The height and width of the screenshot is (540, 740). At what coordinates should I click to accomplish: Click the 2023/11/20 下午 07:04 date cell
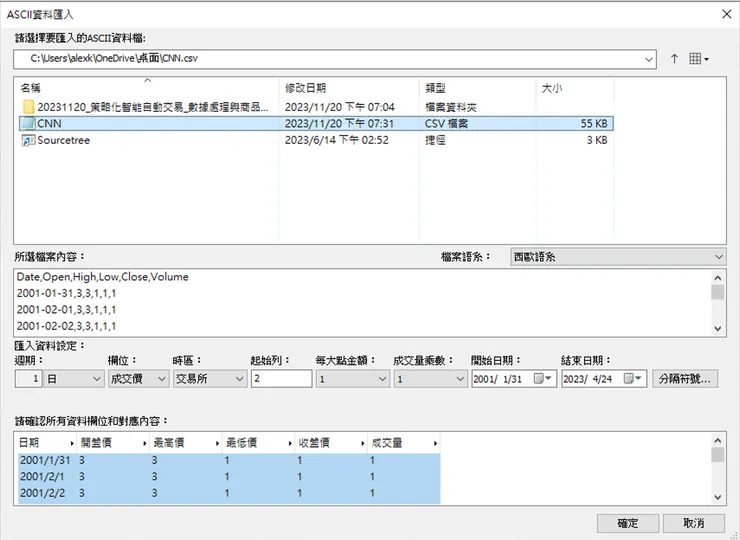point(339,107)
